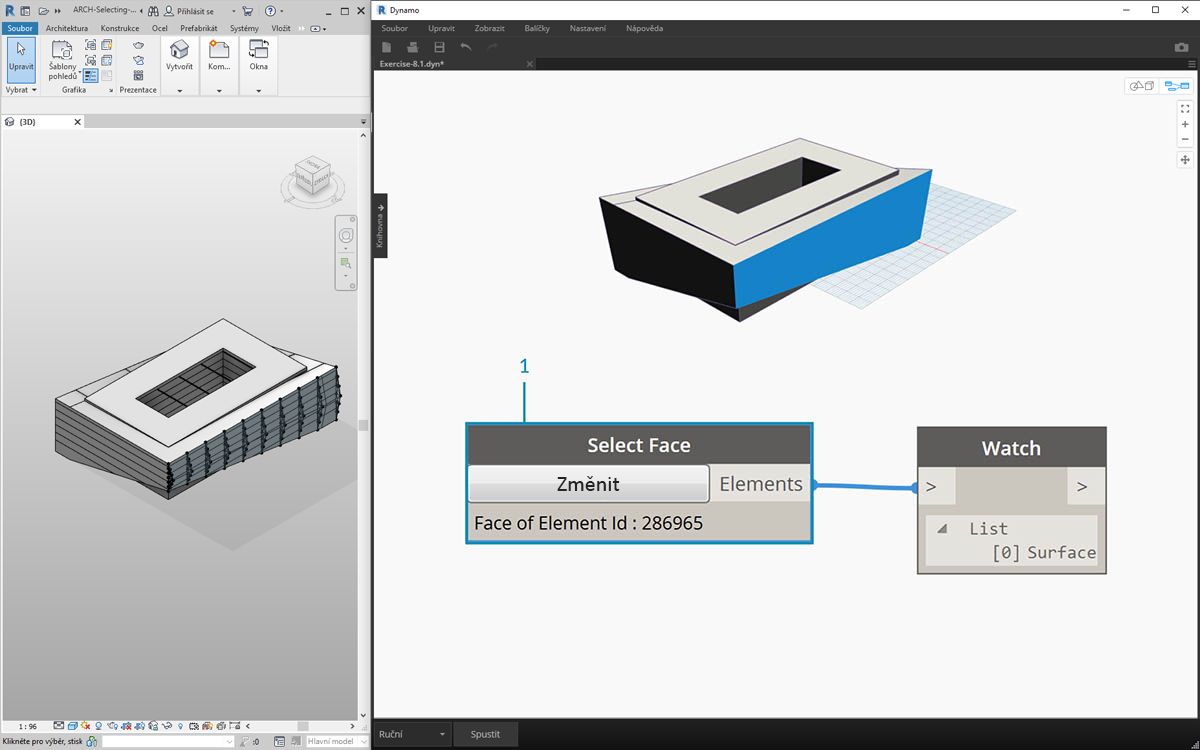Open the shopping cart icon in Revit title bar
Screen dimensions: 1200x750
coord(247,11)
